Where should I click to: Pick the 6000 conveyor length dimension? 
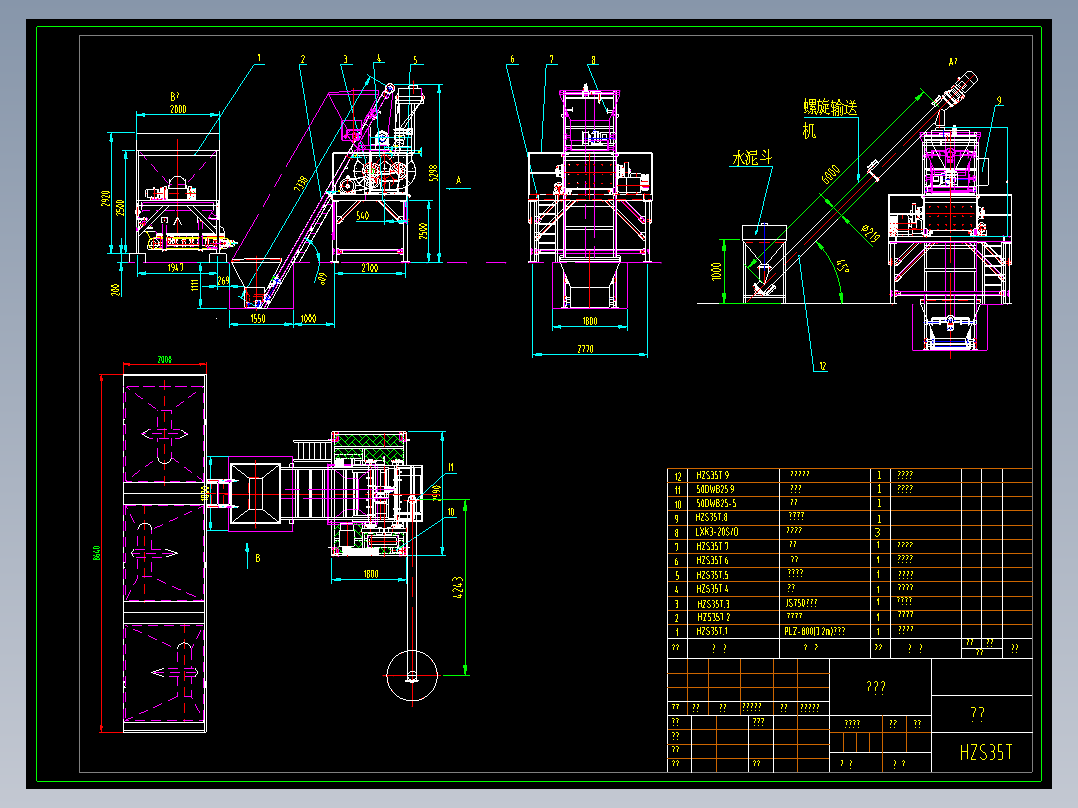point(830,175)
